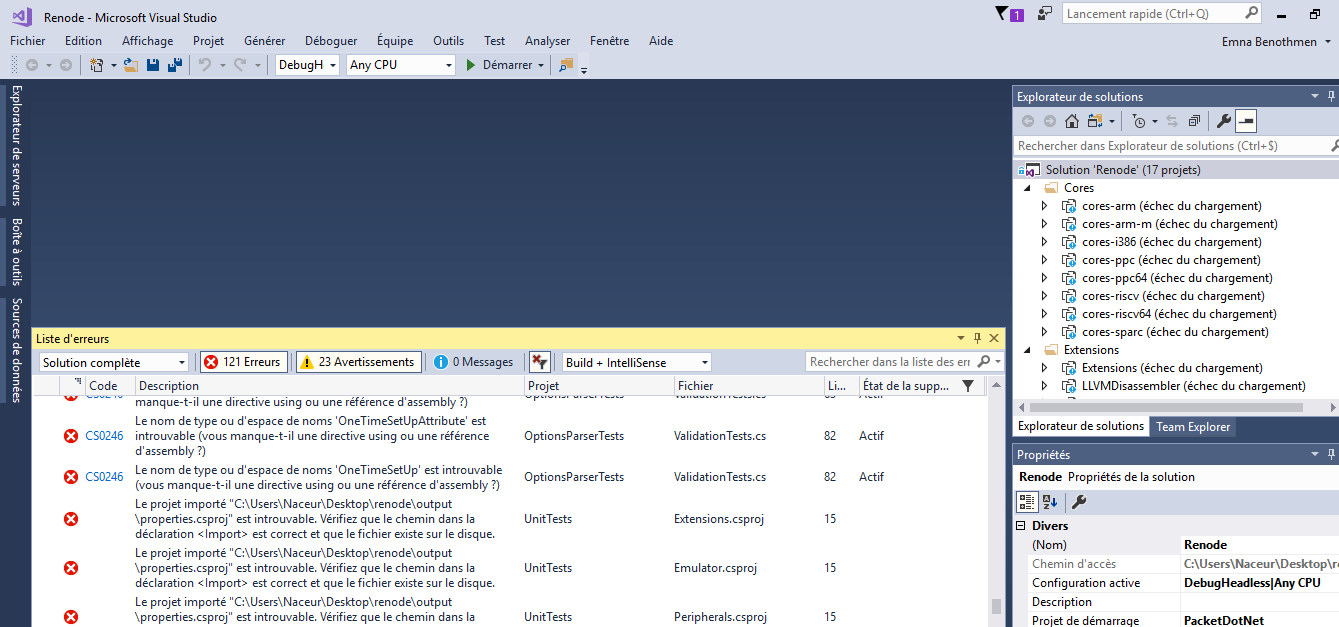Image resolution: width=1339 pixels, height=627 pixels.
Task: Collapse the Divers property category
Action: pyautogui.click(x=1021, y=526)
